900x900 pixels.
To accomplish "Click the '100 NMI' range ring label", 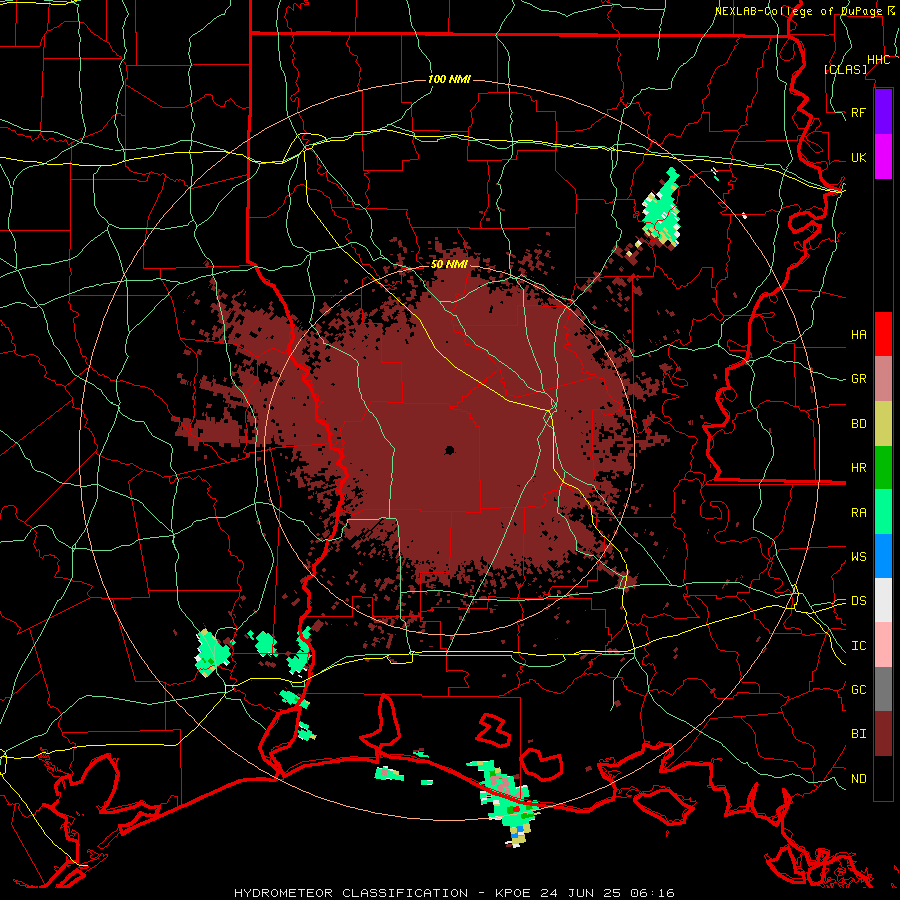I will [x=449, y=79].
